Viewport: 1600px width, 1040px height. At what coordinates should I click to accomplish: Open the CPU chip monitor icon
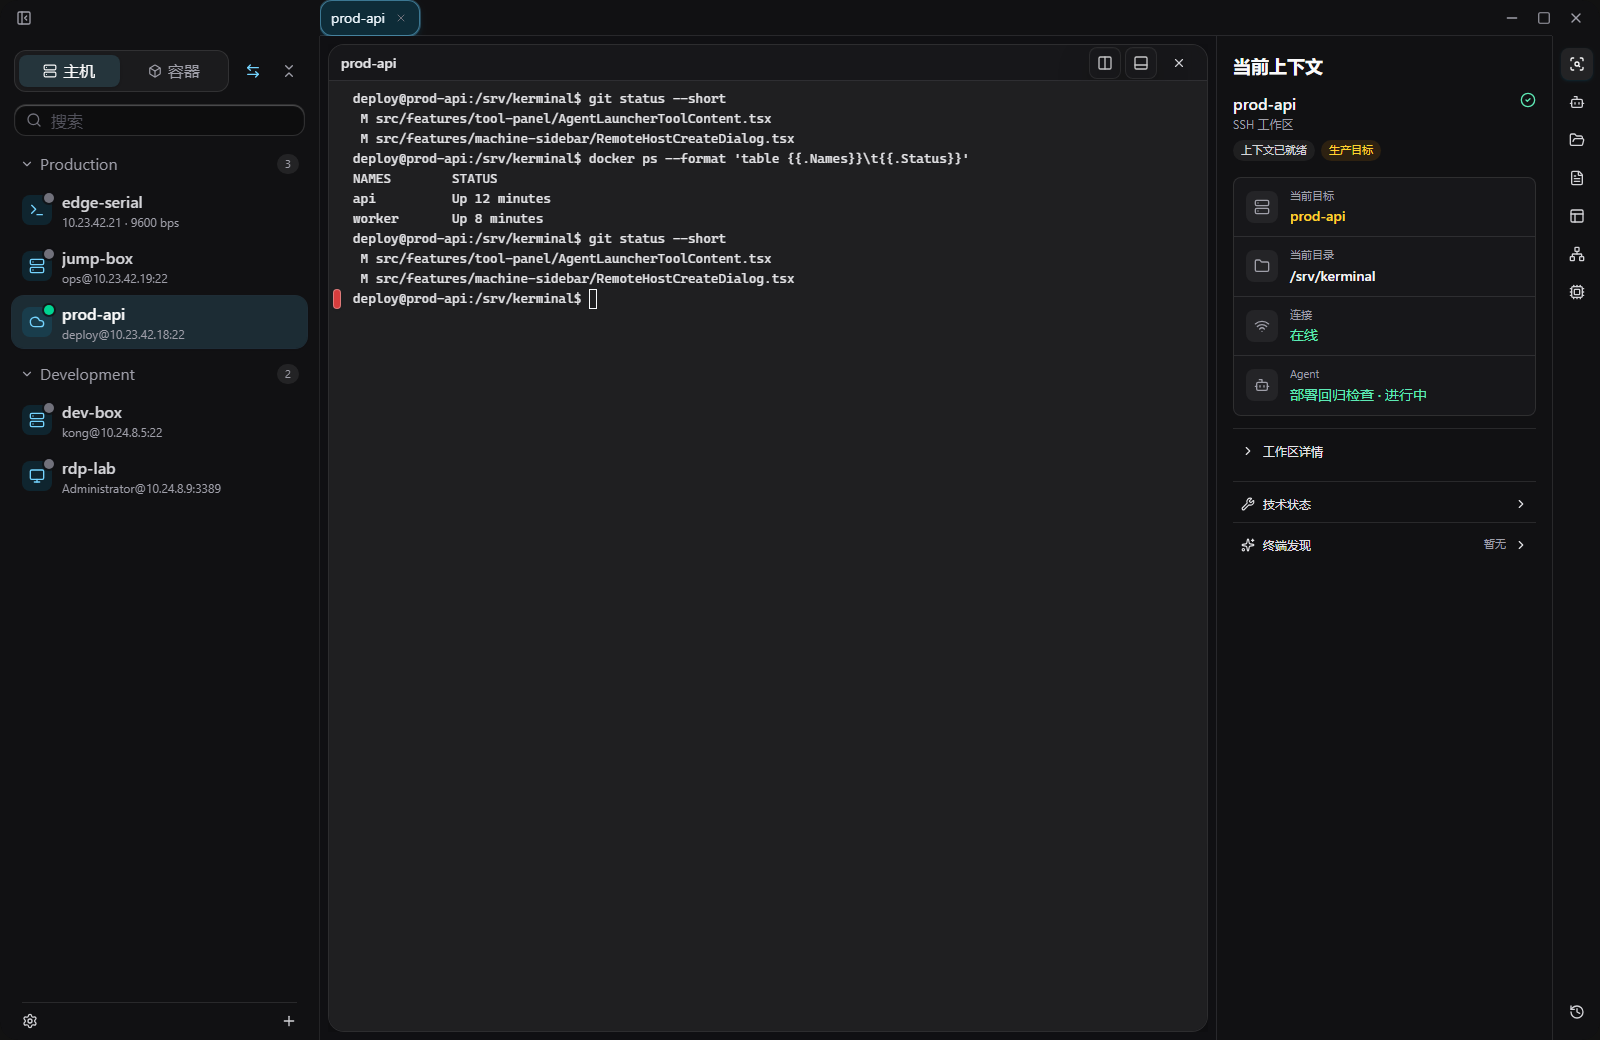point(1577,292)
